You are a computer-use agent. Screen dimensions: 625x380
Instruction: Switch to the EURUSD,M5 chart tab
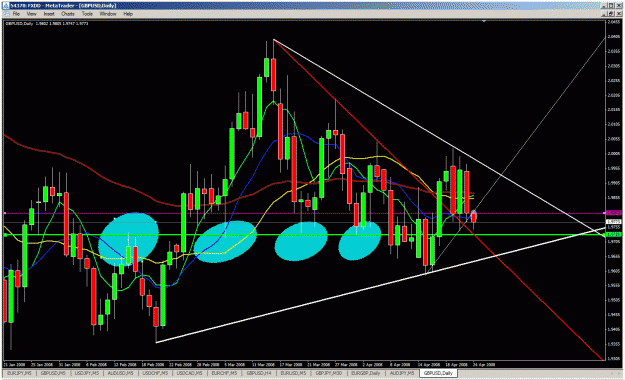tap(293, 373)
